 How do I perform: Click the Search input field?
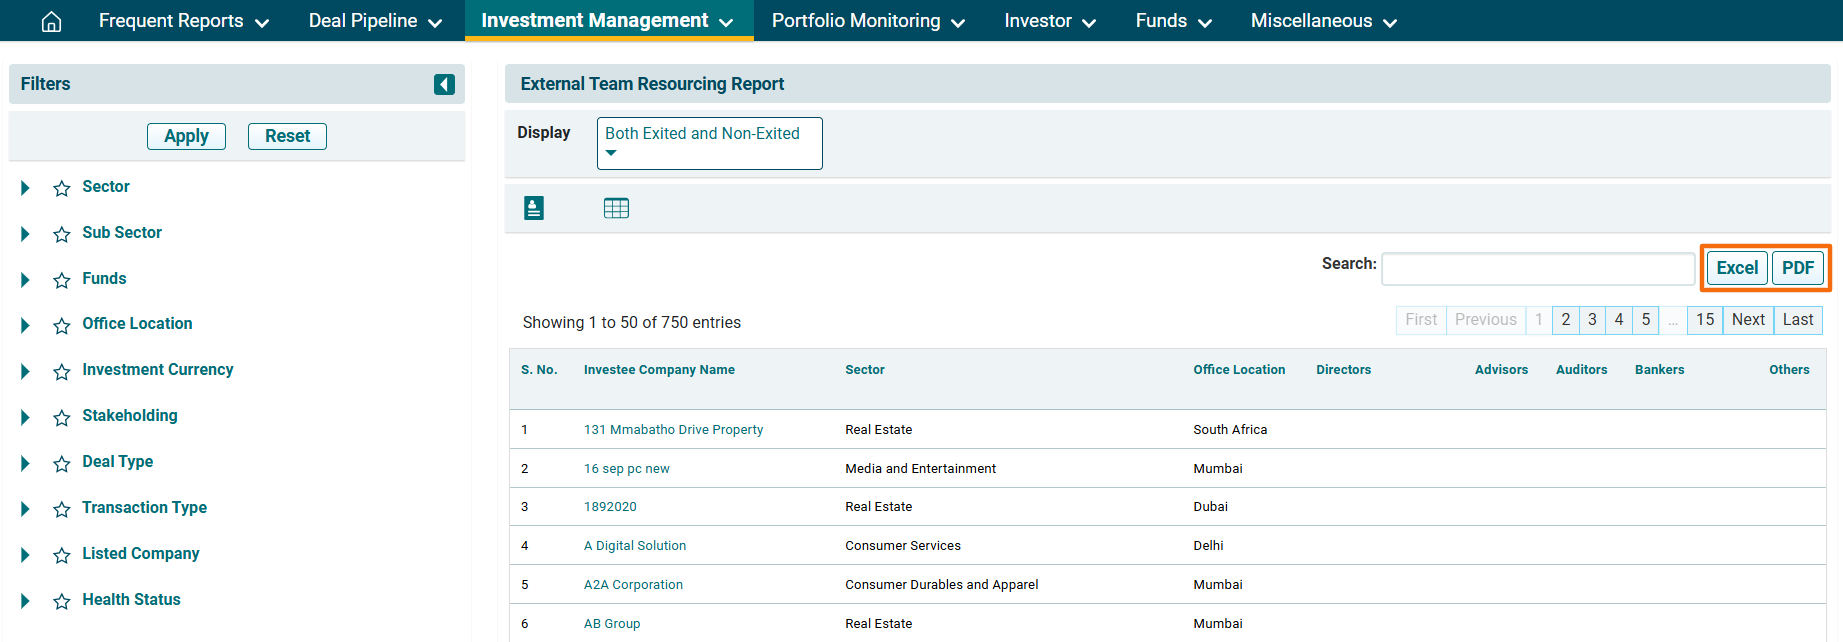(1537, 268)
